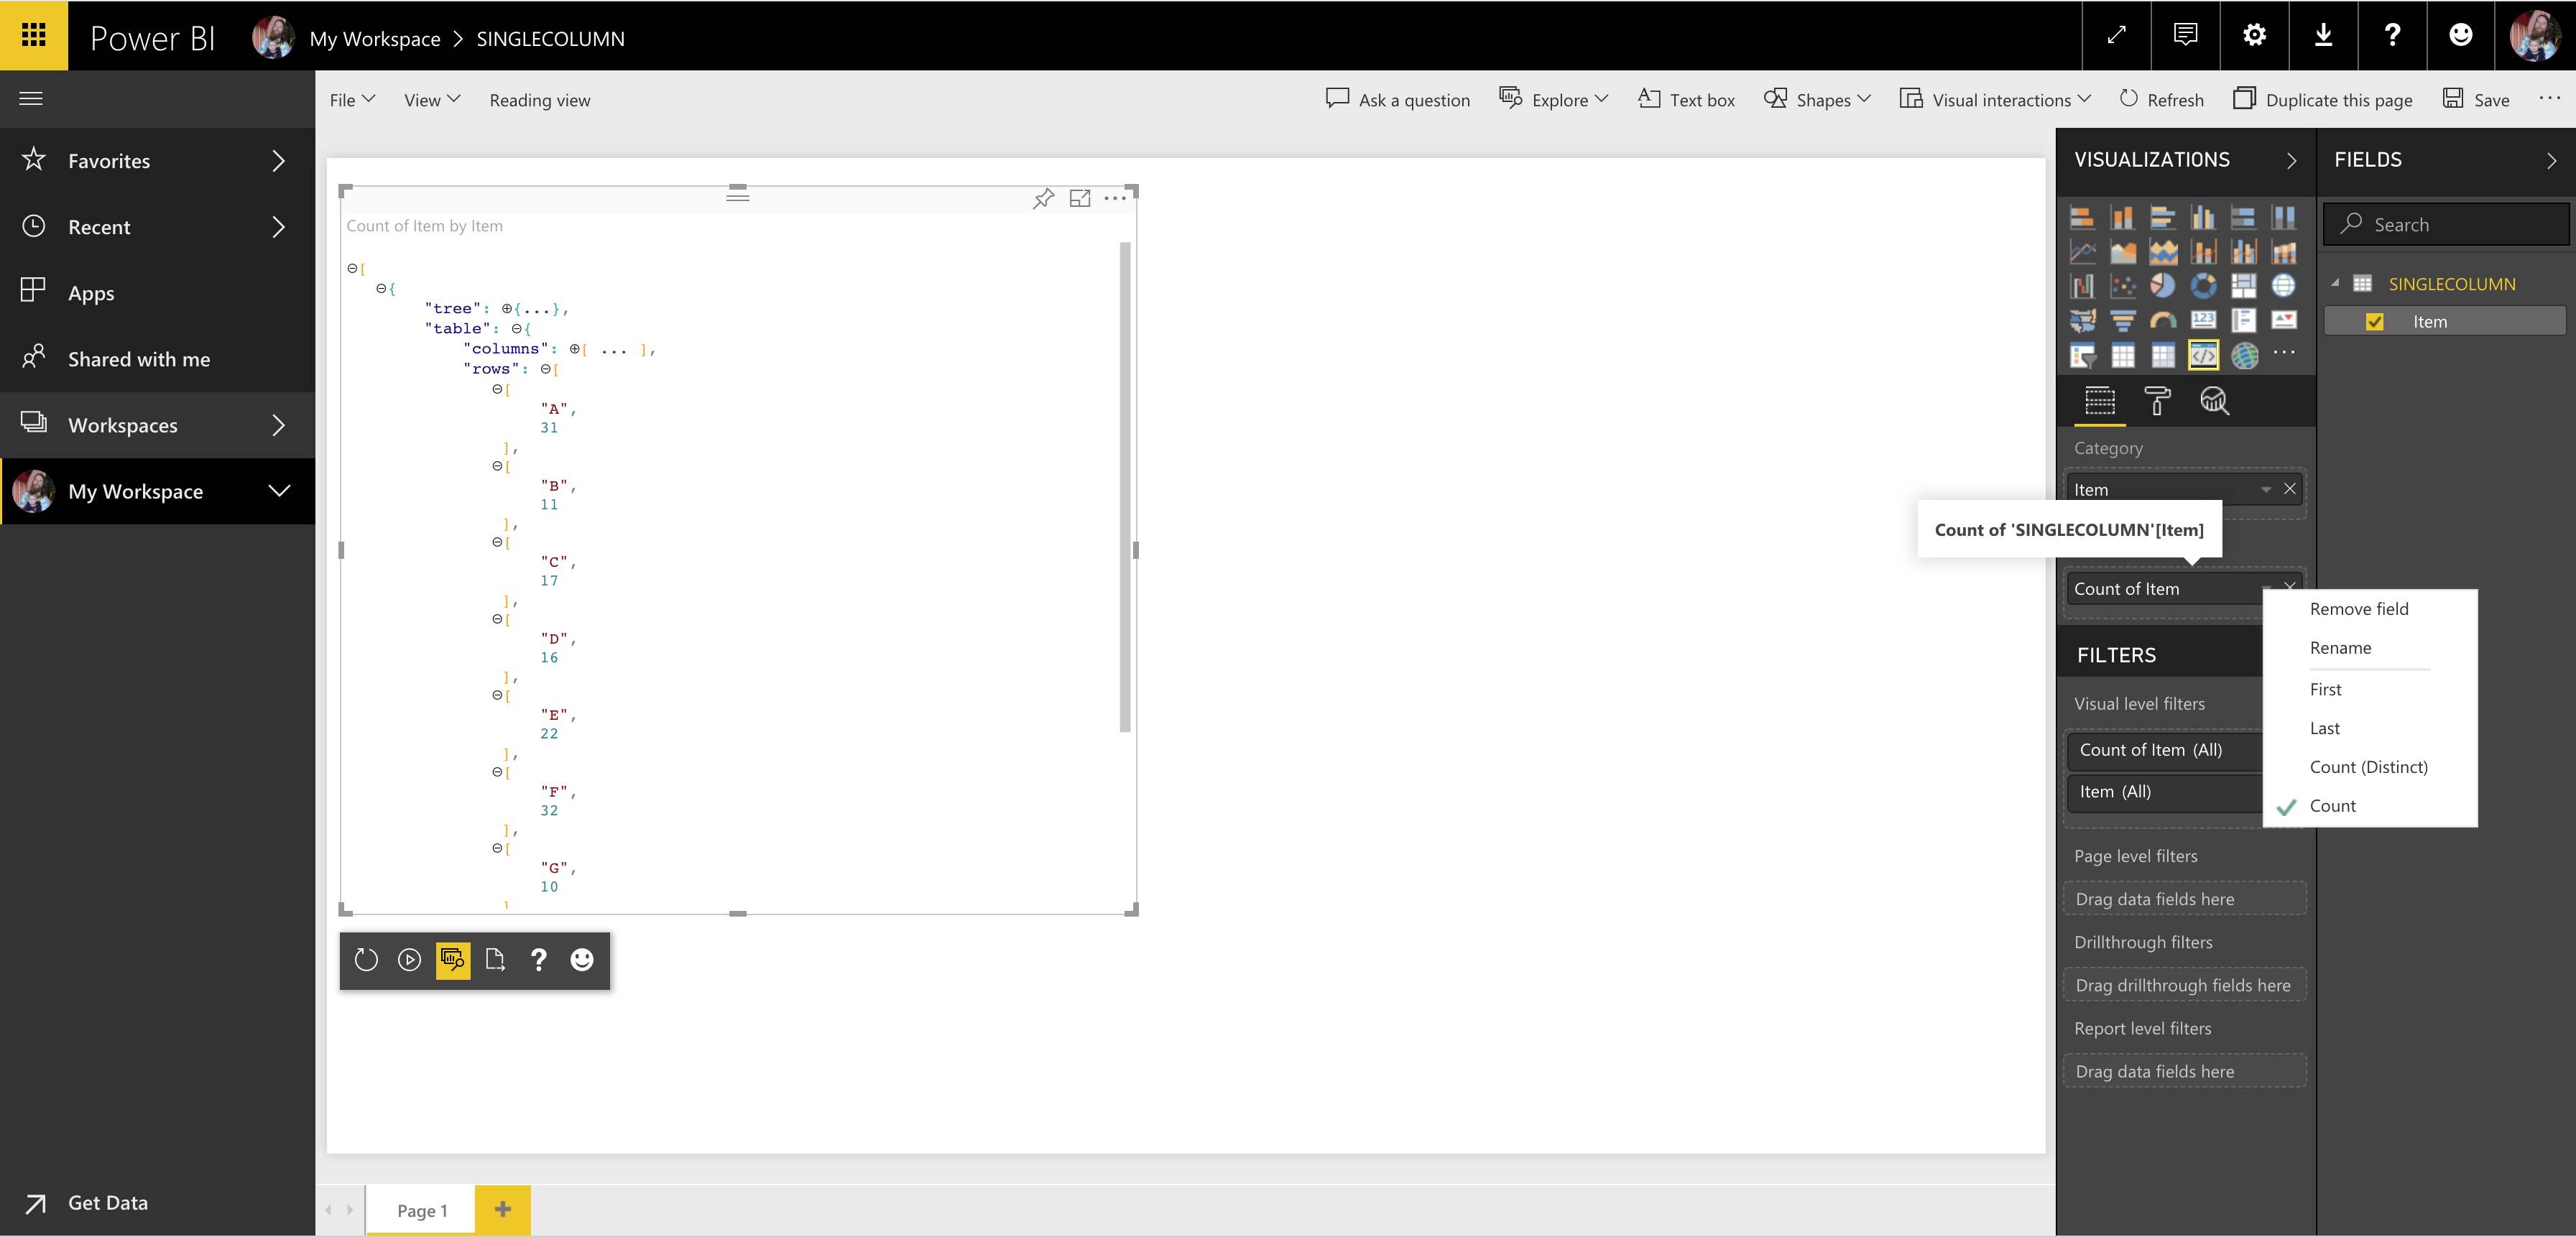The image size is (2576, 1237).
Task: Enter full screen mode via header arrows
Action: 2116,35
